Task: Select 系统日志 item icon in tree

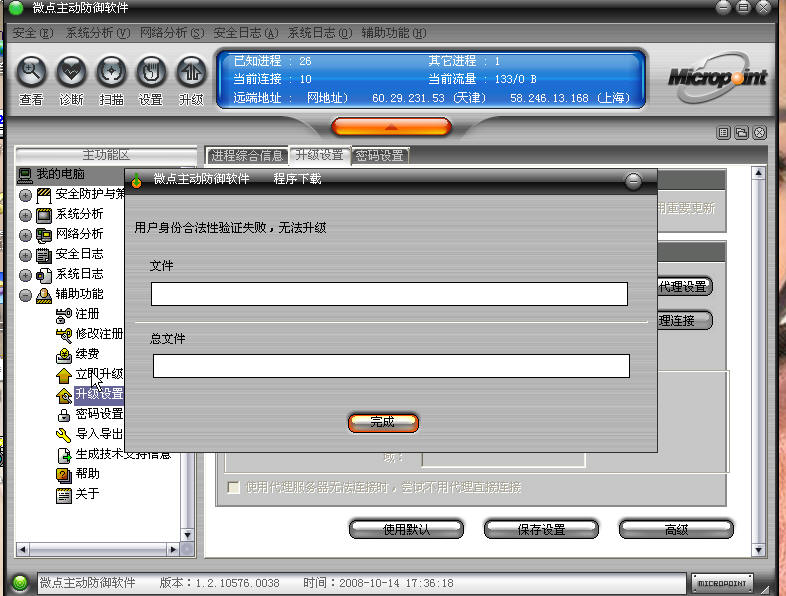Action: pos(44,275)
